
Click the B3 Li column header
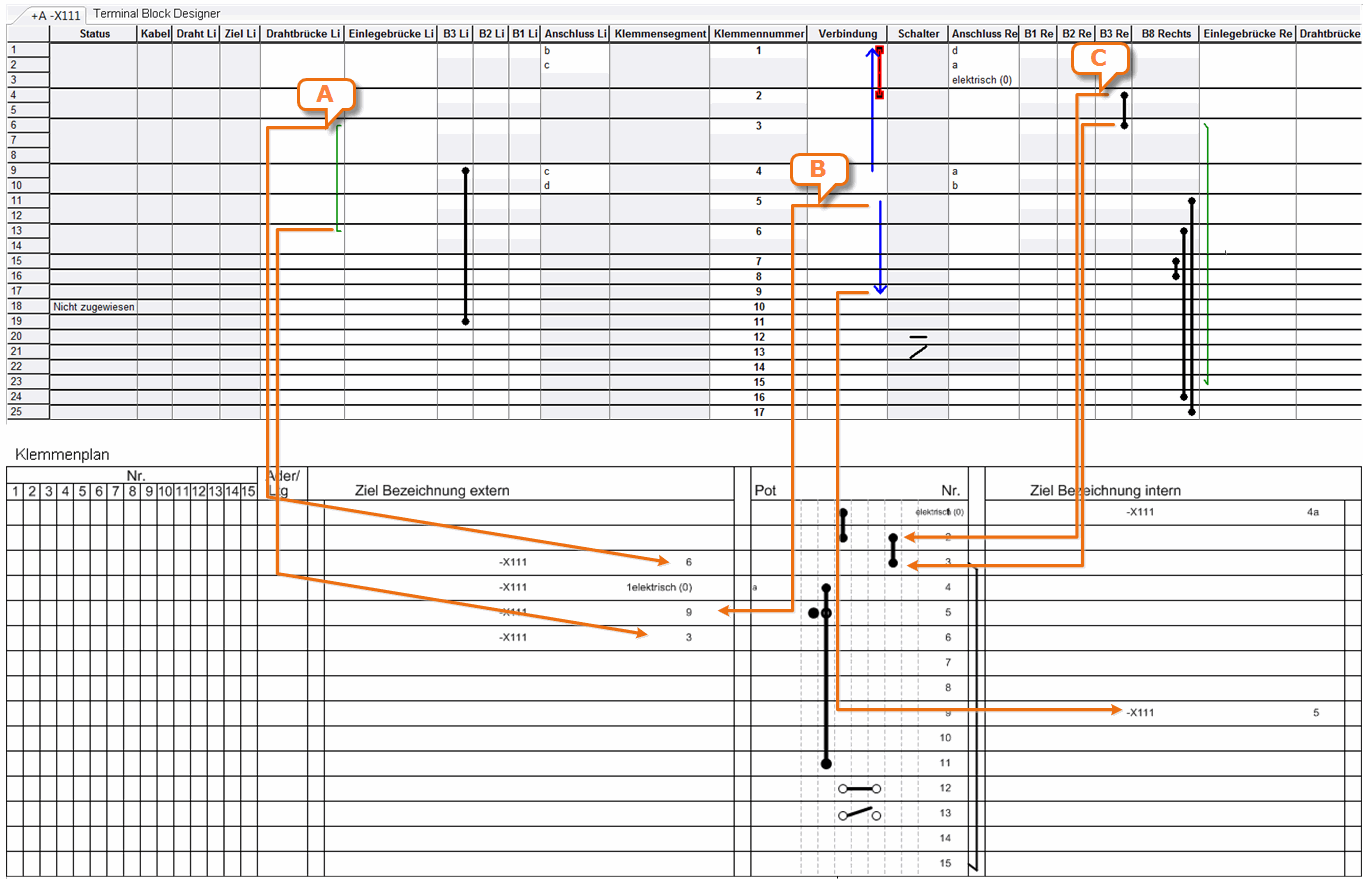click(x=455, y=34)
